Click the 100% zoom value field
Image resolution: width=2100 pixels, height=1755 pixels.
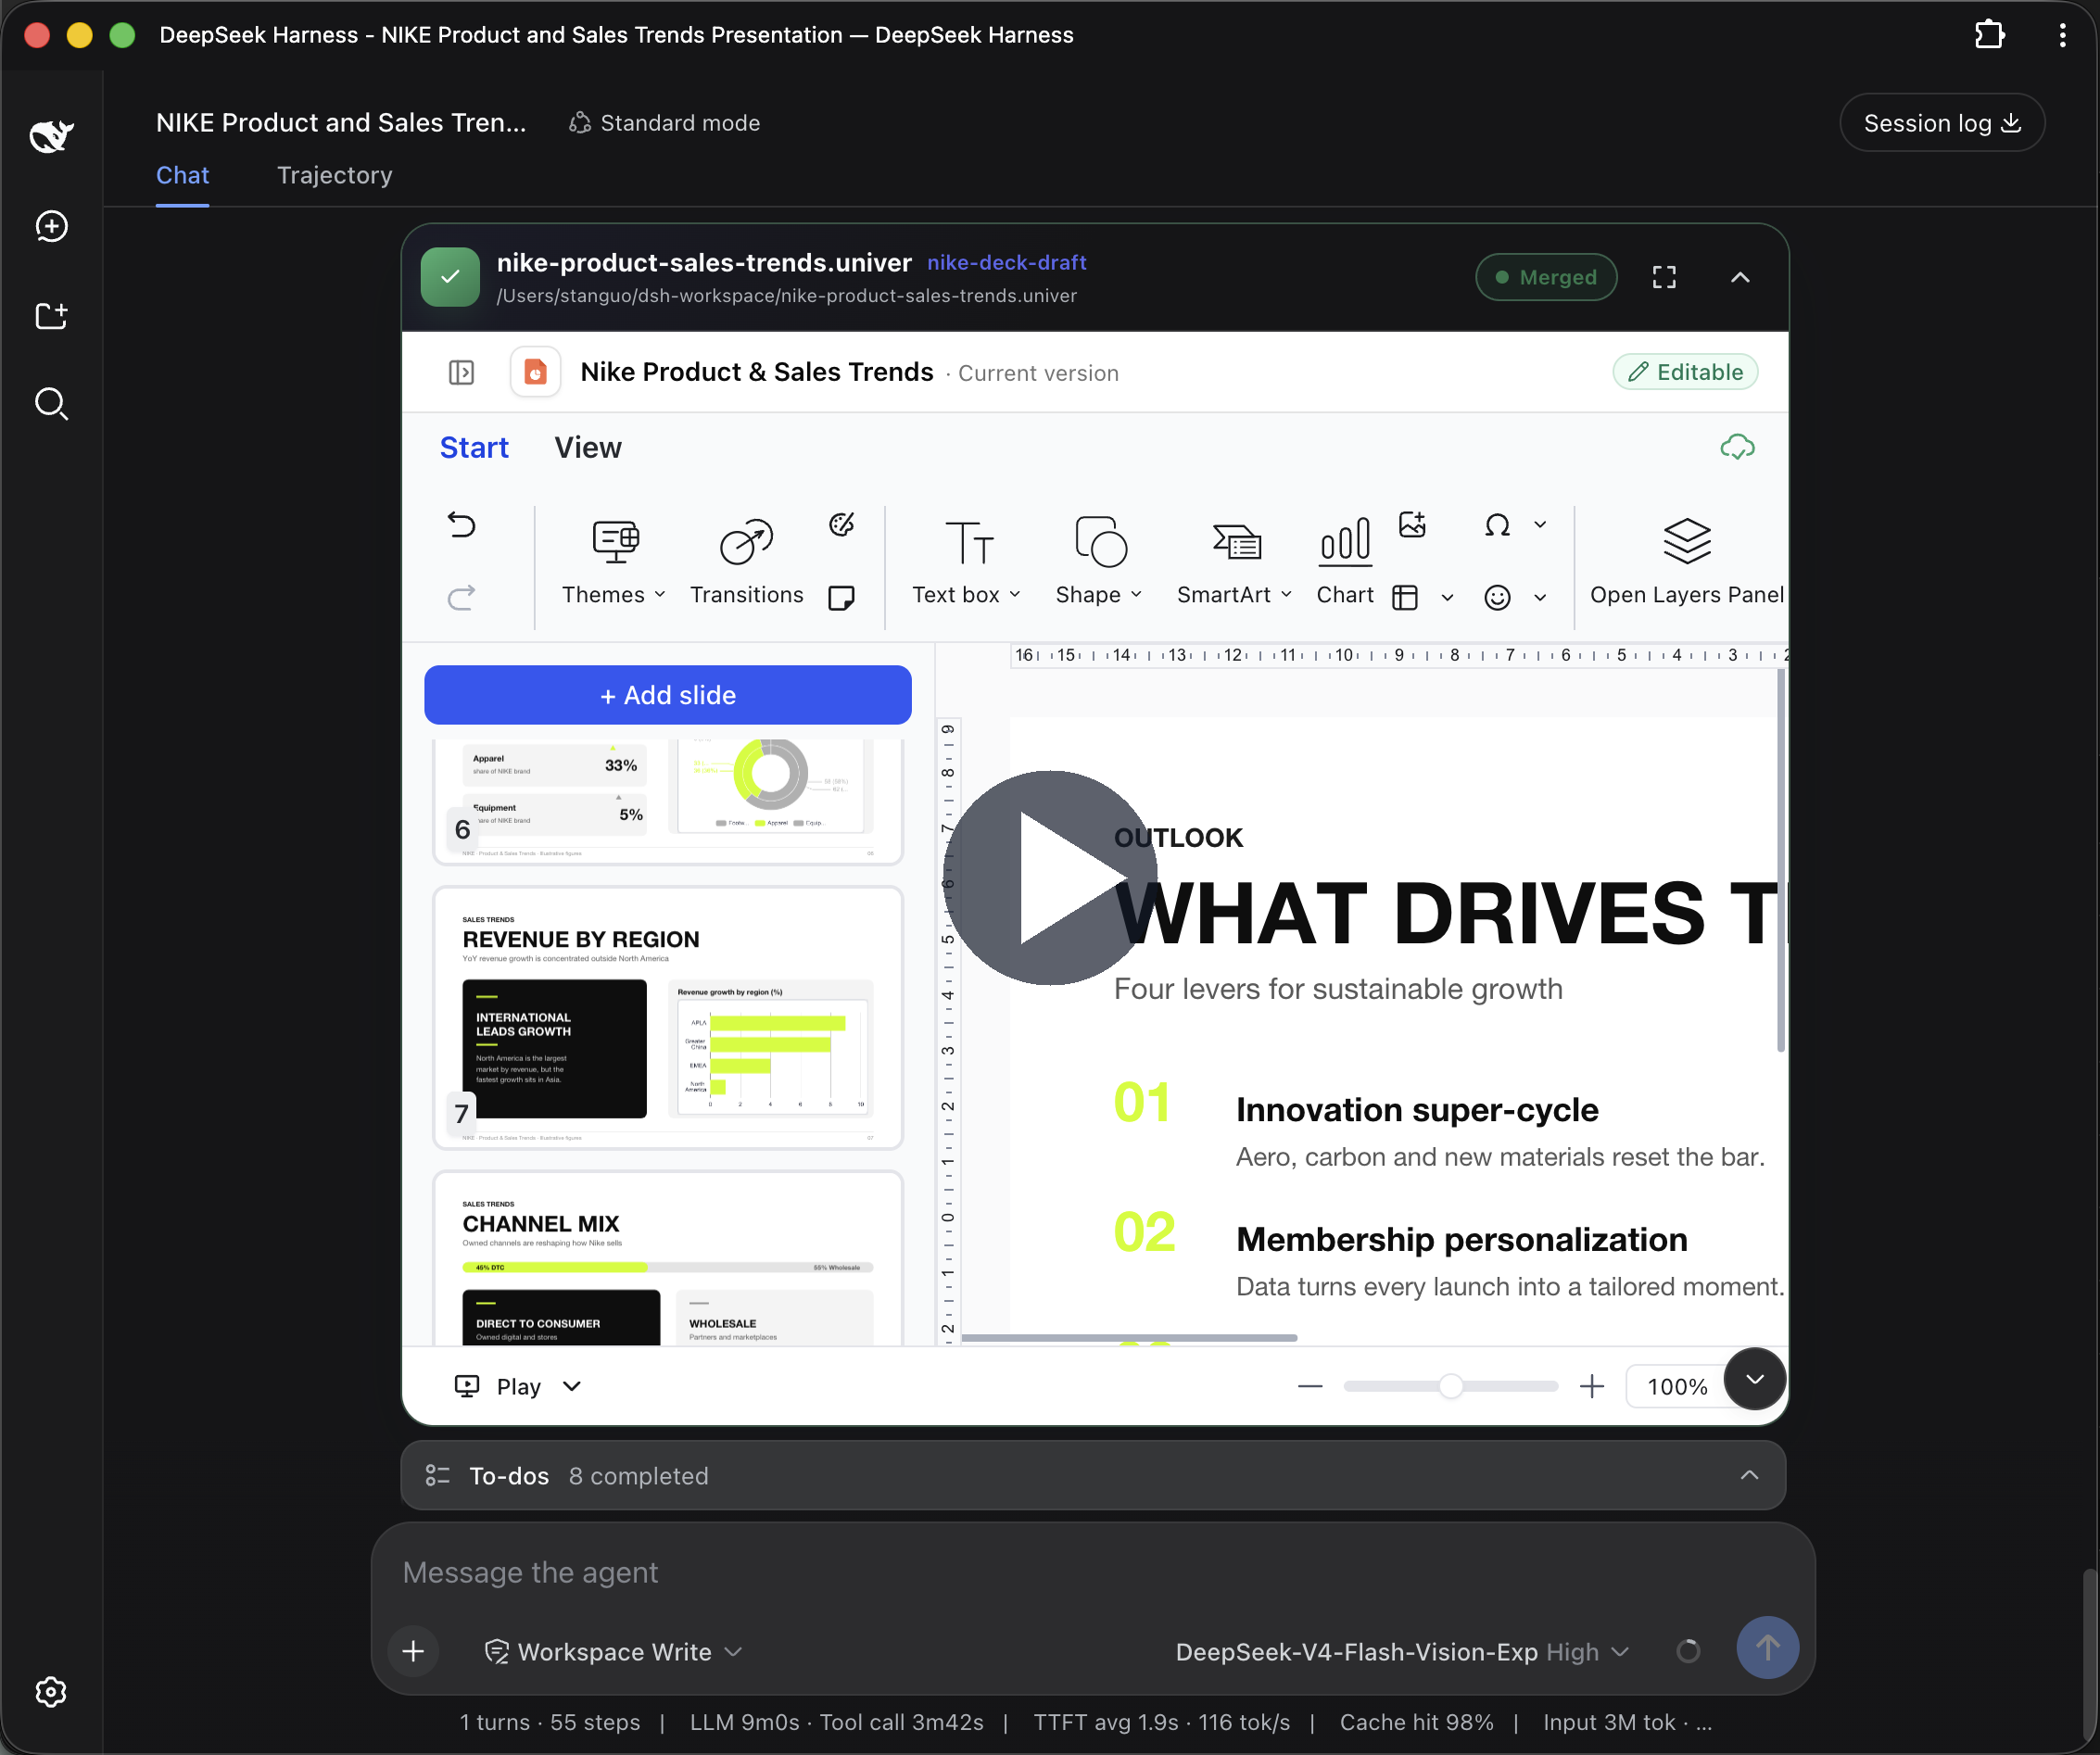(x=1677, y=1386)
